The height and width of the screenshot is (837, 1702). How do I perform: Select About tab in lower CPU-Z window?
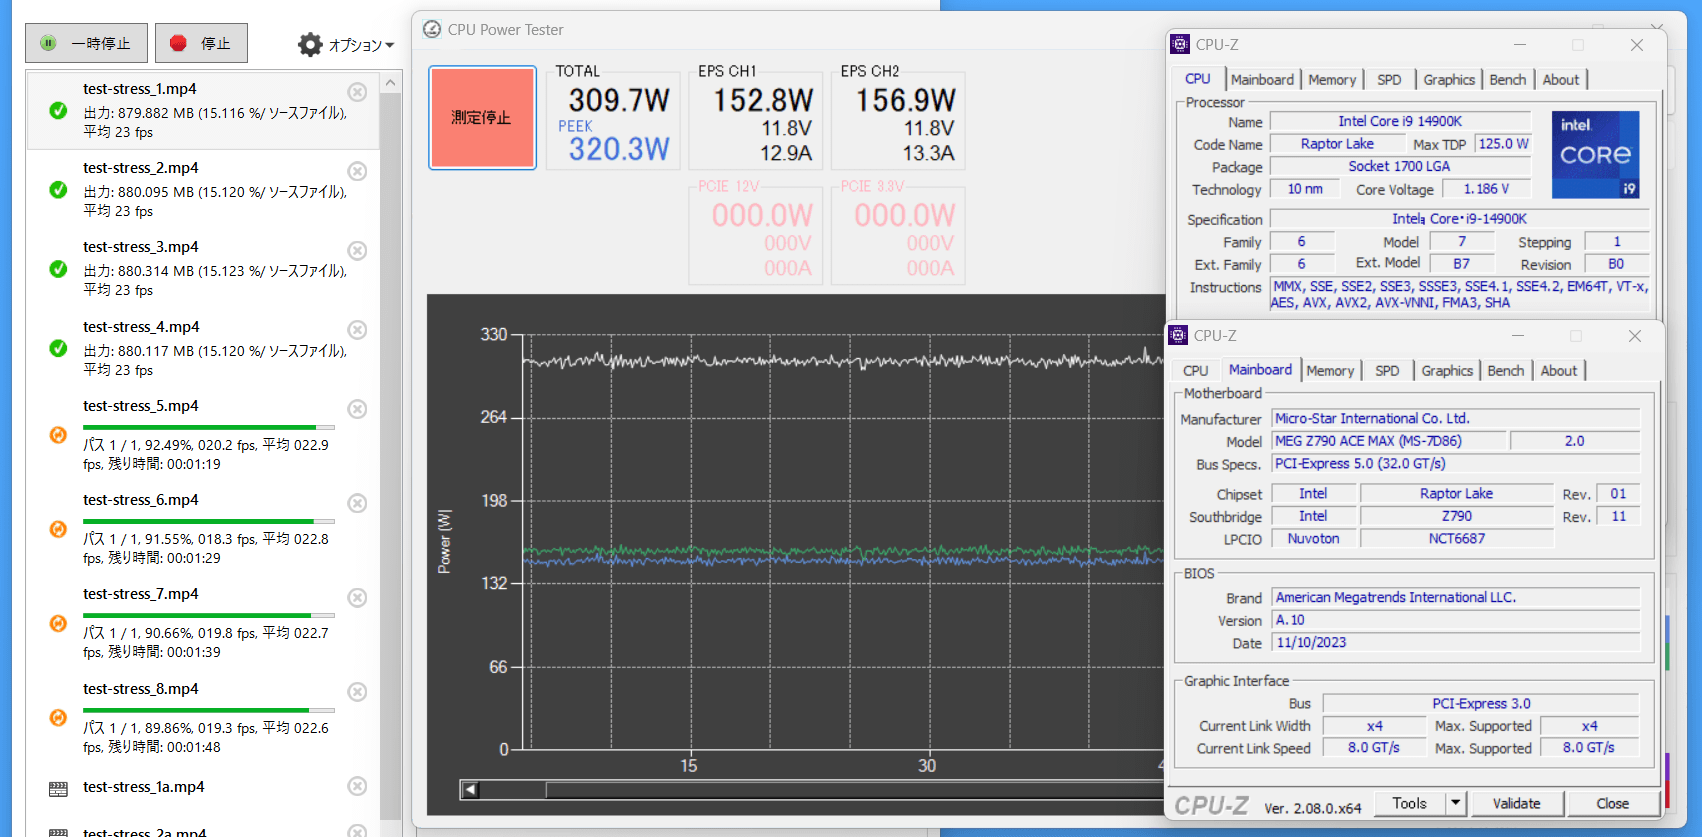pyautogui.click(x=1559, y=371)
